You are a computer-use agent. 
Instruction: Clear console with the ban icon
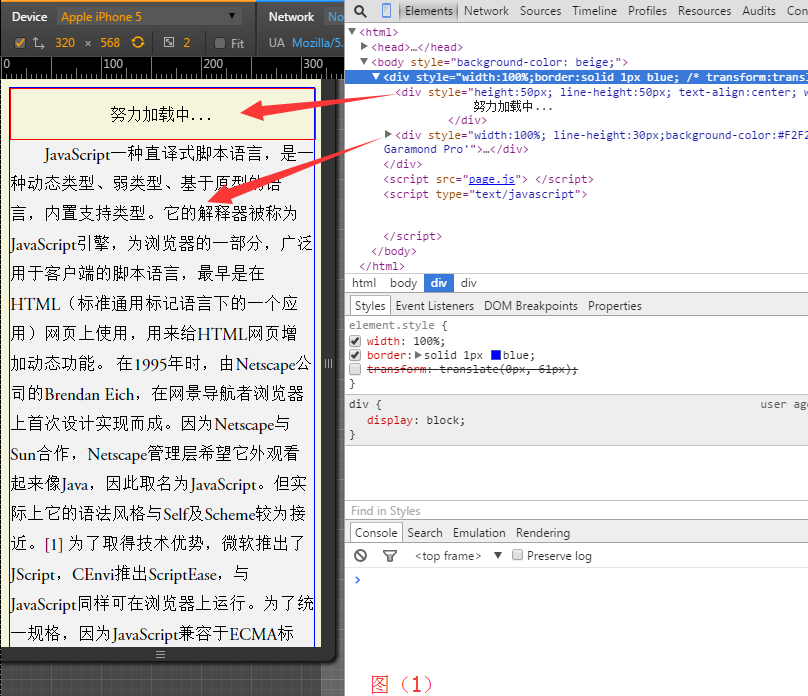pos(361,555)
